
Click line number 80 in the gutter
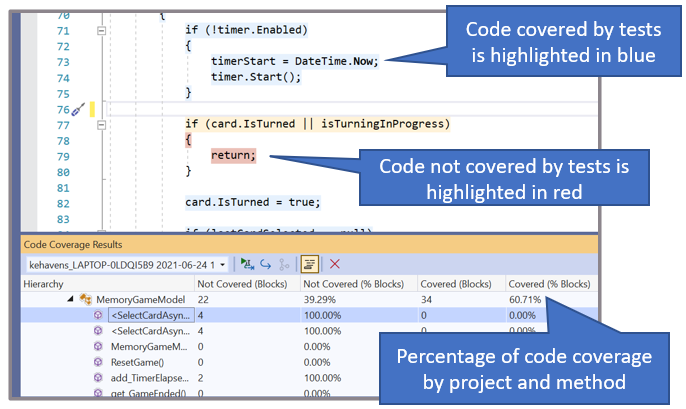coord(63,172)
